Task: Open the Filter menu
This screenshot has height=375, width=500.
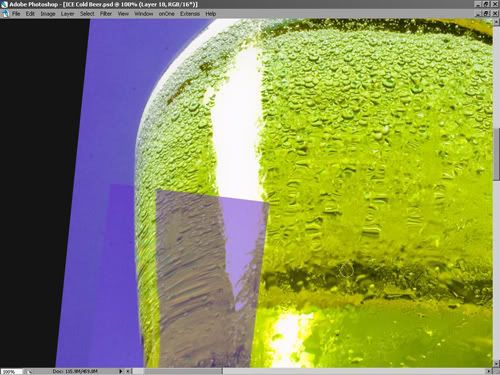Action: coord(106,14)
